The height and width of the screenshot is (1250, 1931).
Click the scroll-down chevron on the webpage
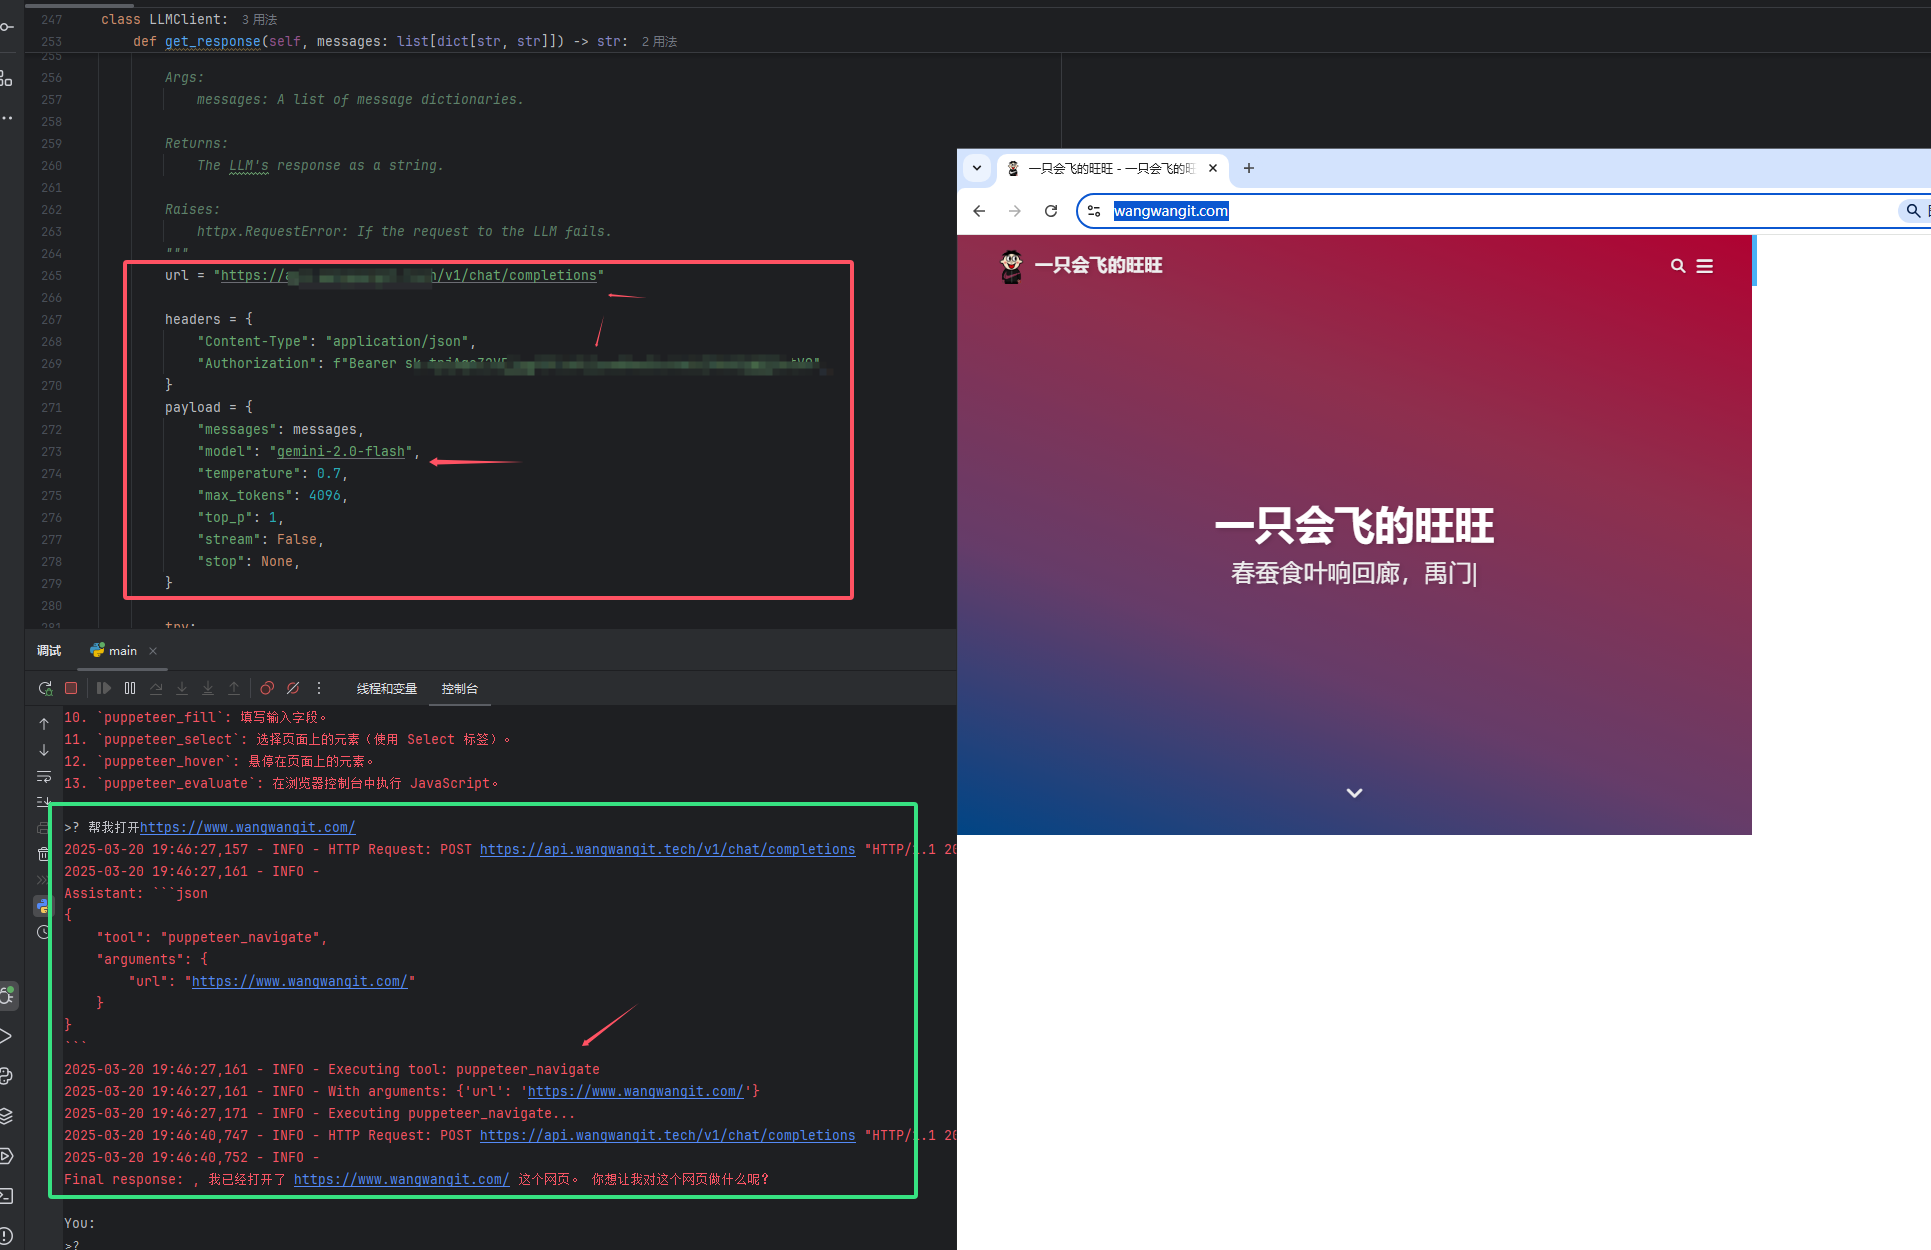[x=1354, y=793]
